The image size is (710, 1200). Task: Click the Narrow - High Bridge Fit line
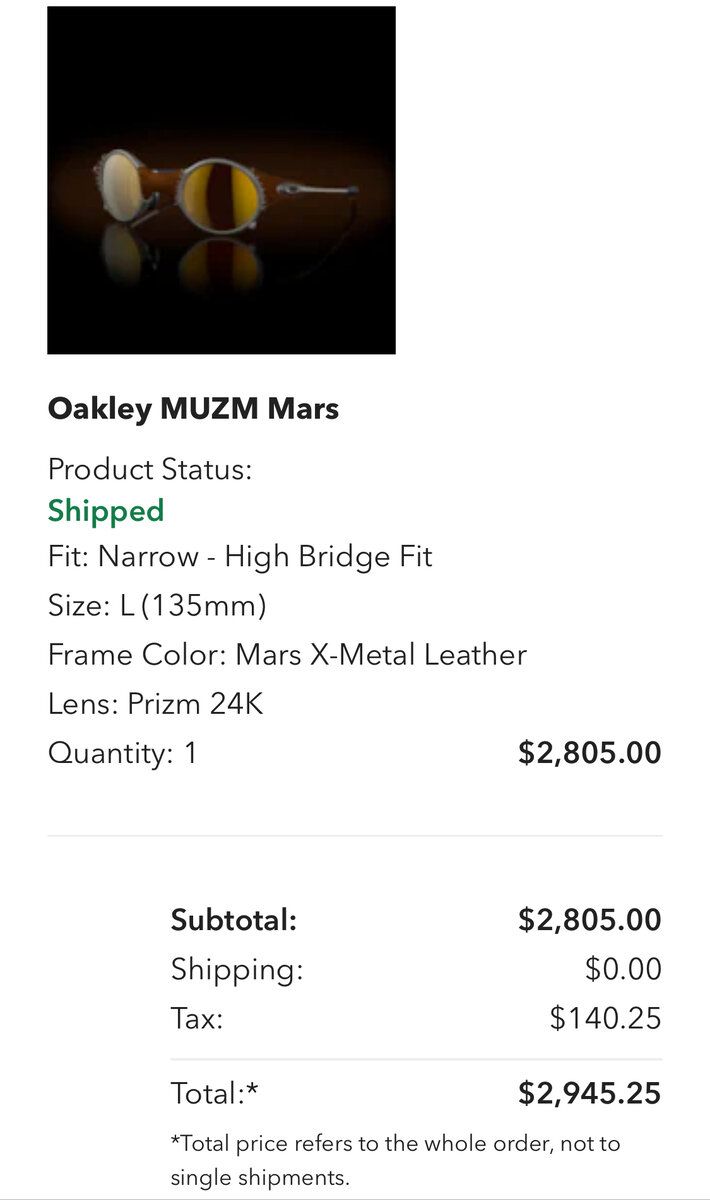(240, 556)
